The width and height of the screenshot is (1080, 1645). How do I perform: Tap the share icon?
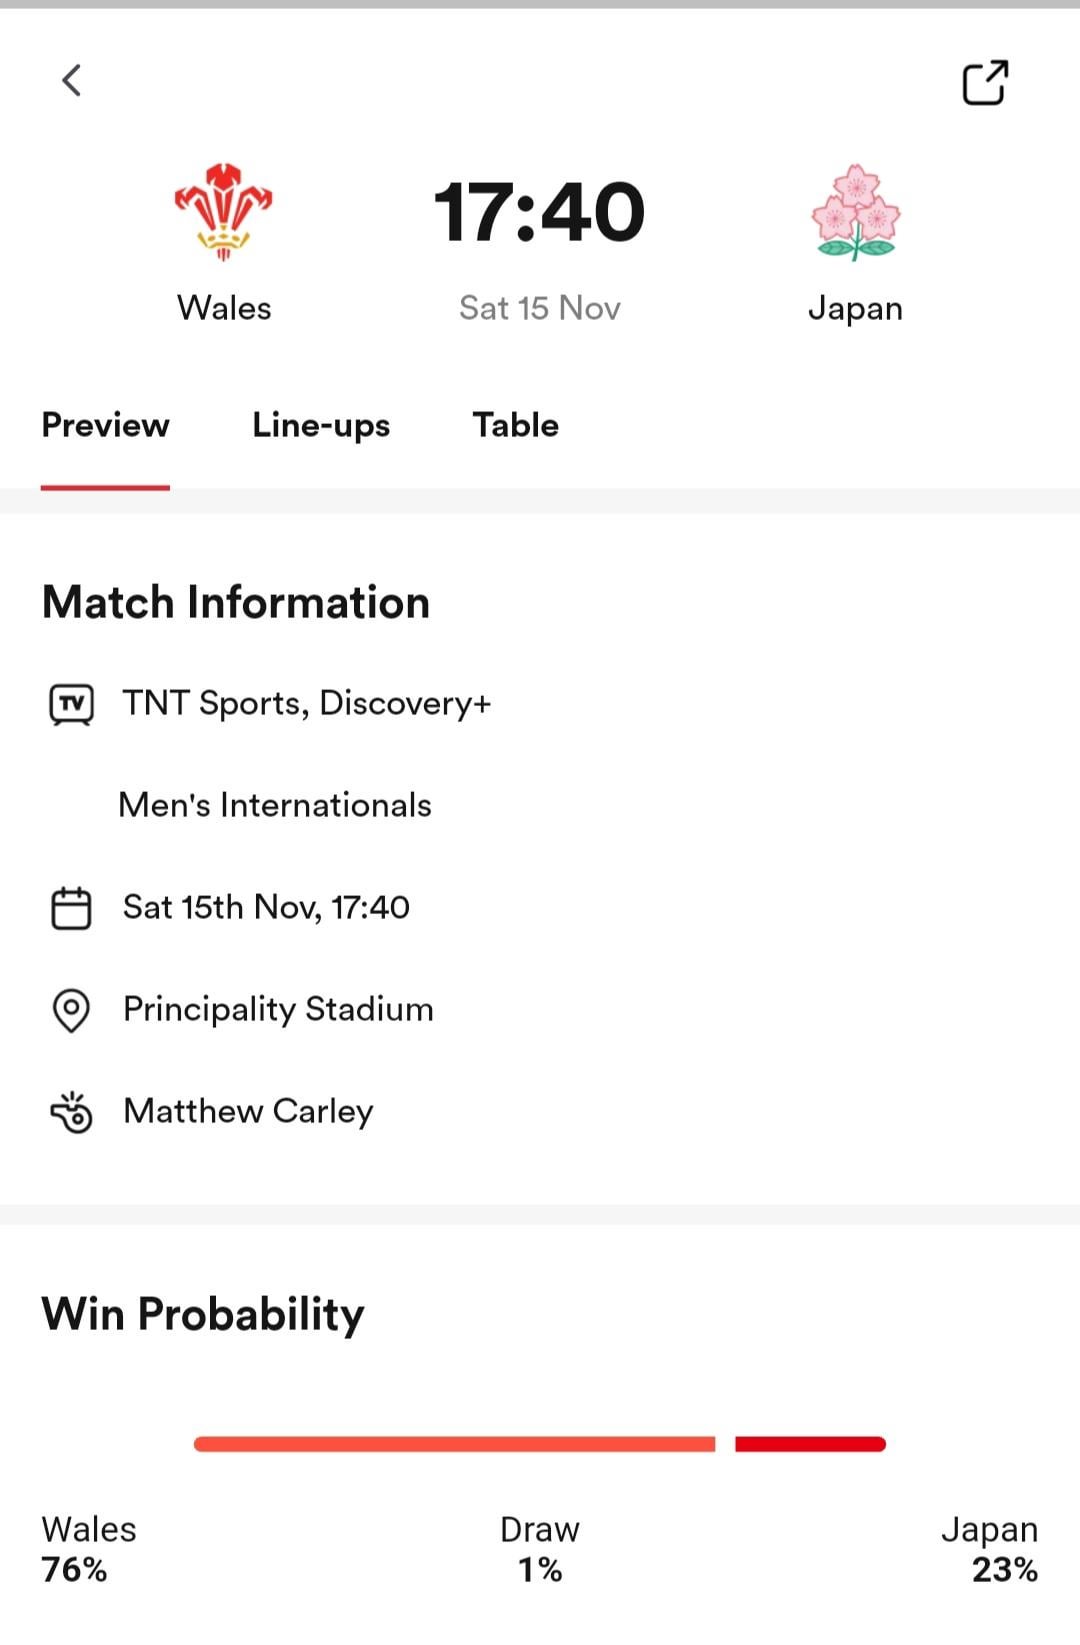coord(985,83)
